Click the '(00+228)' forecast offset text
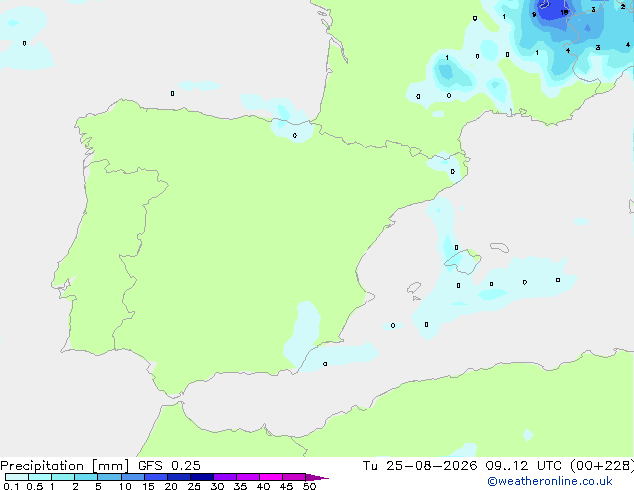The image size is (634, 490). [602, 466]
